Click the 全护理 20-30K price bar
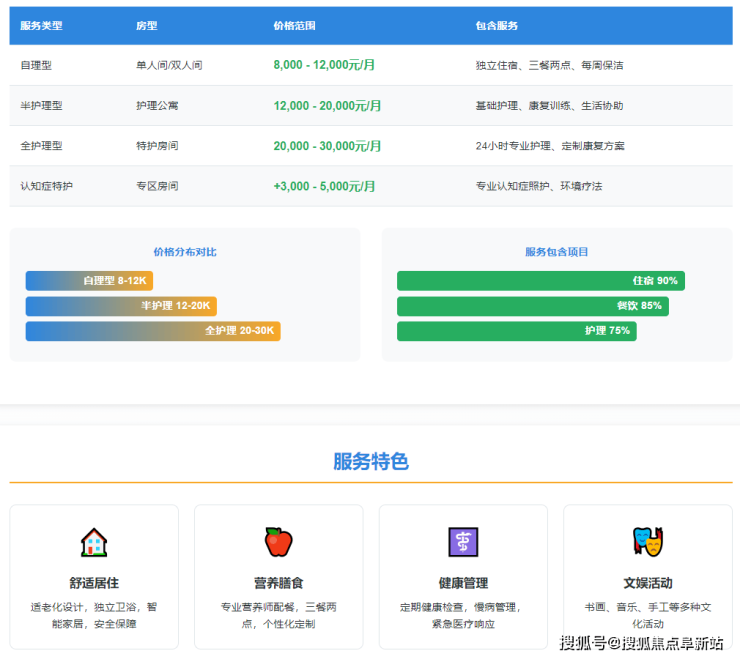This screenshot has width=740, height=659. (x=153, y=331)
